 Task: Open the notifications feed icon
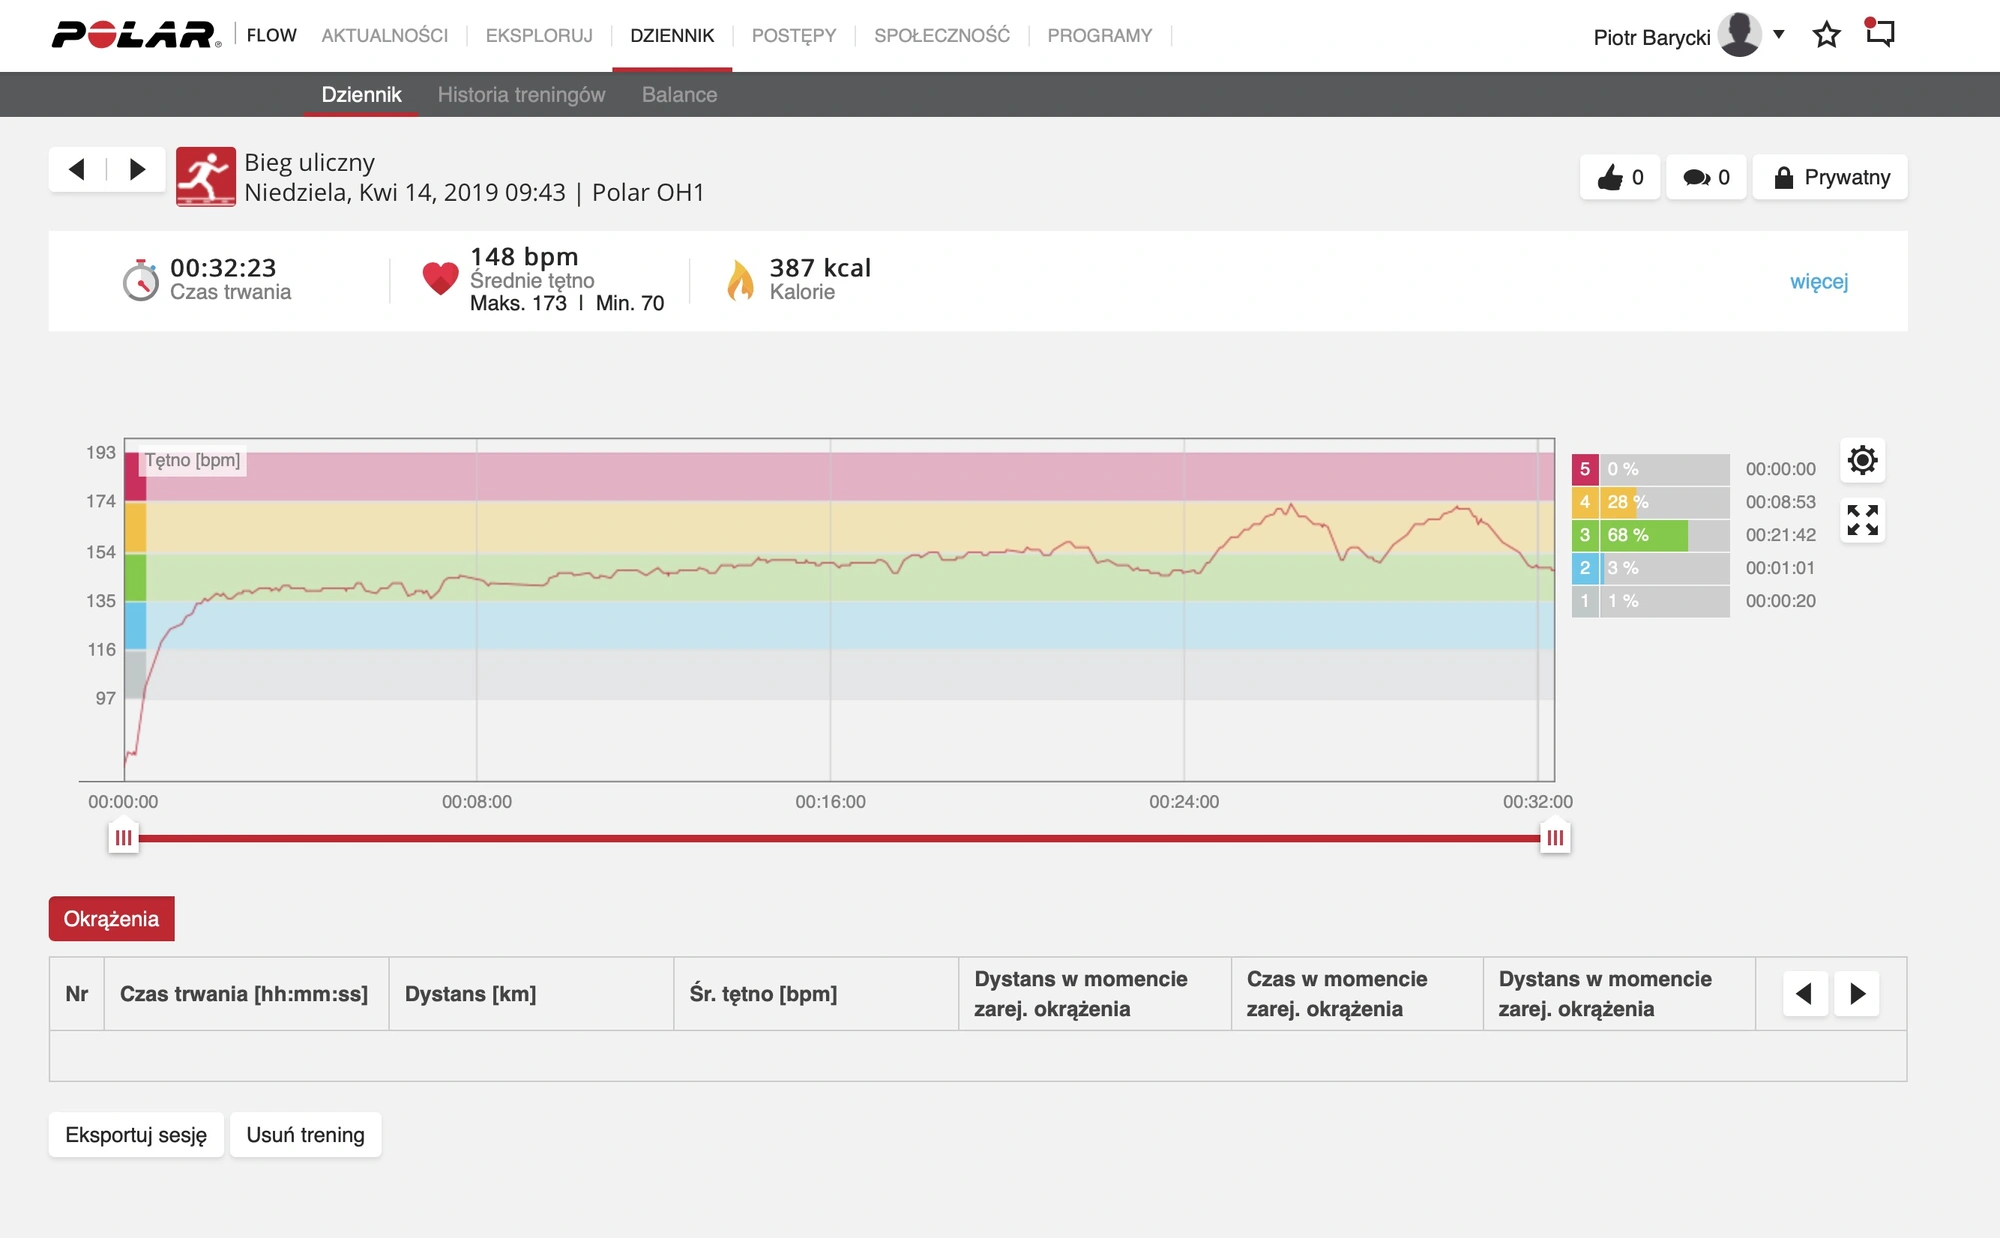click(x=1880, y=34)
